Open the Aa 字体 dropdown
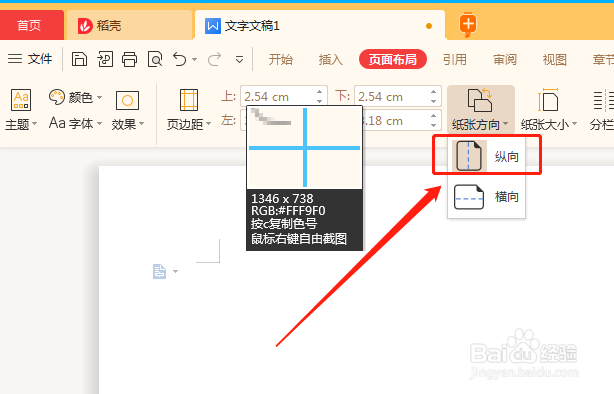This screenshot has width=614, height=394. pyautogui.click(x=76, y=123)
